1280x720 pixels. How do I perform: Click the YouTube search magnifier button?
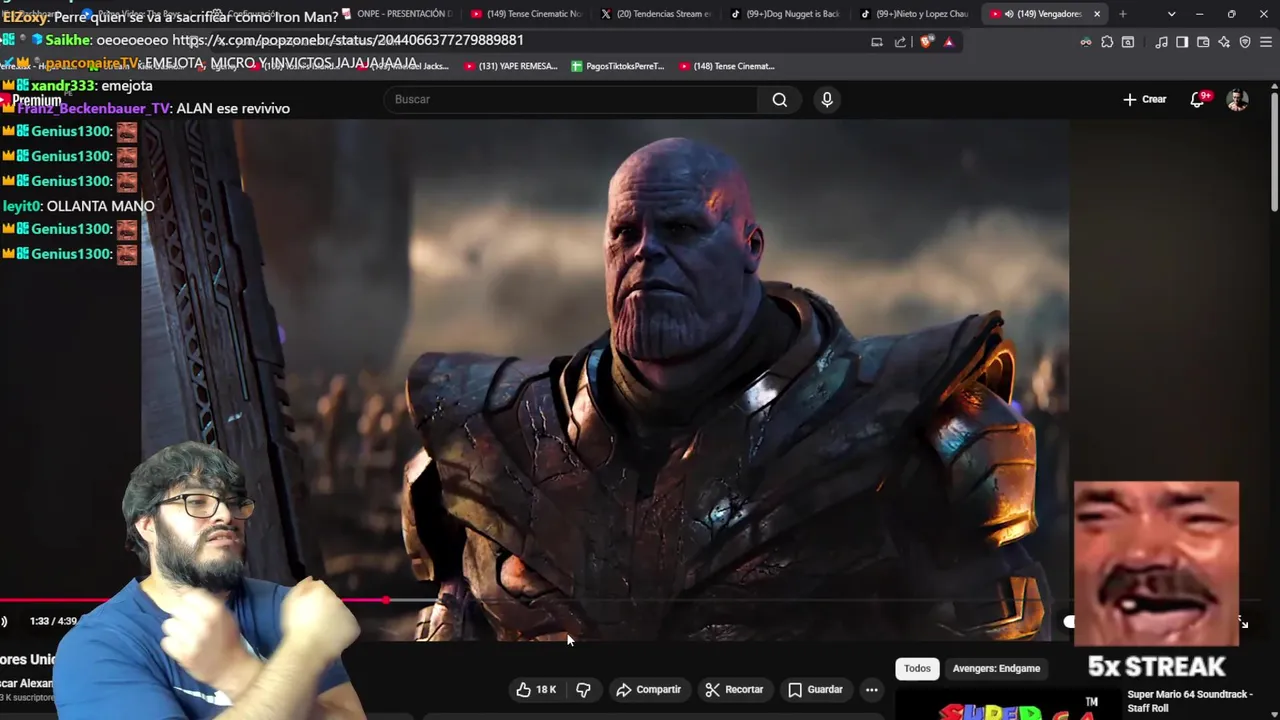tap(780, 99)
